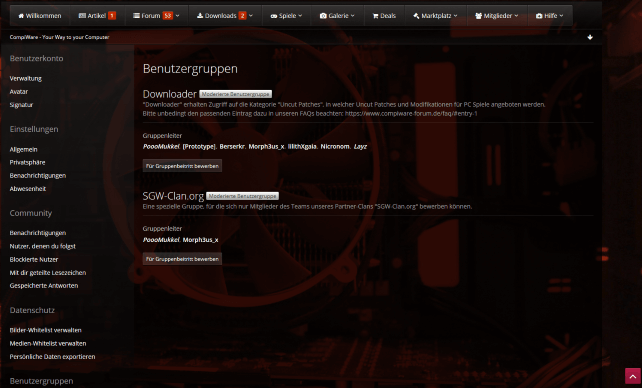Open Benachrichtigungen under Community
Screen dimensions: 642x388
pyautogui.click(x=38, y=233)
